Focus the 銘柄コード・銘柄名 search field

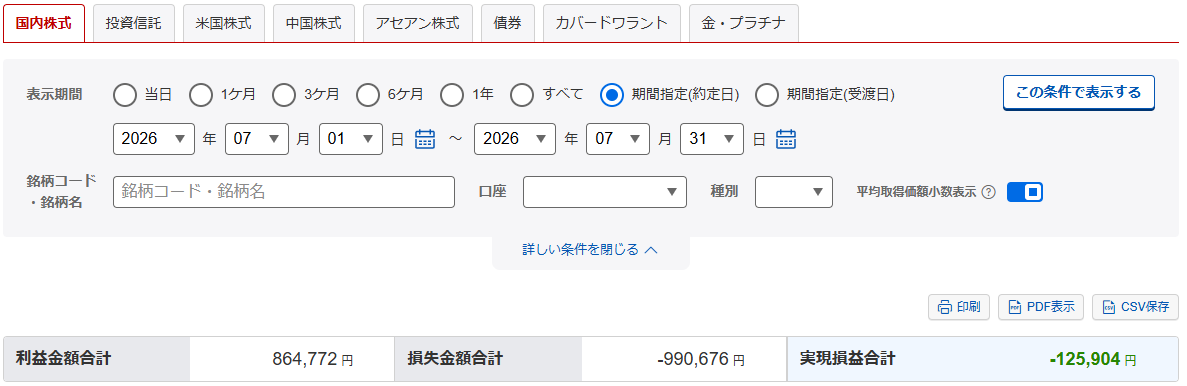(284, 192)
